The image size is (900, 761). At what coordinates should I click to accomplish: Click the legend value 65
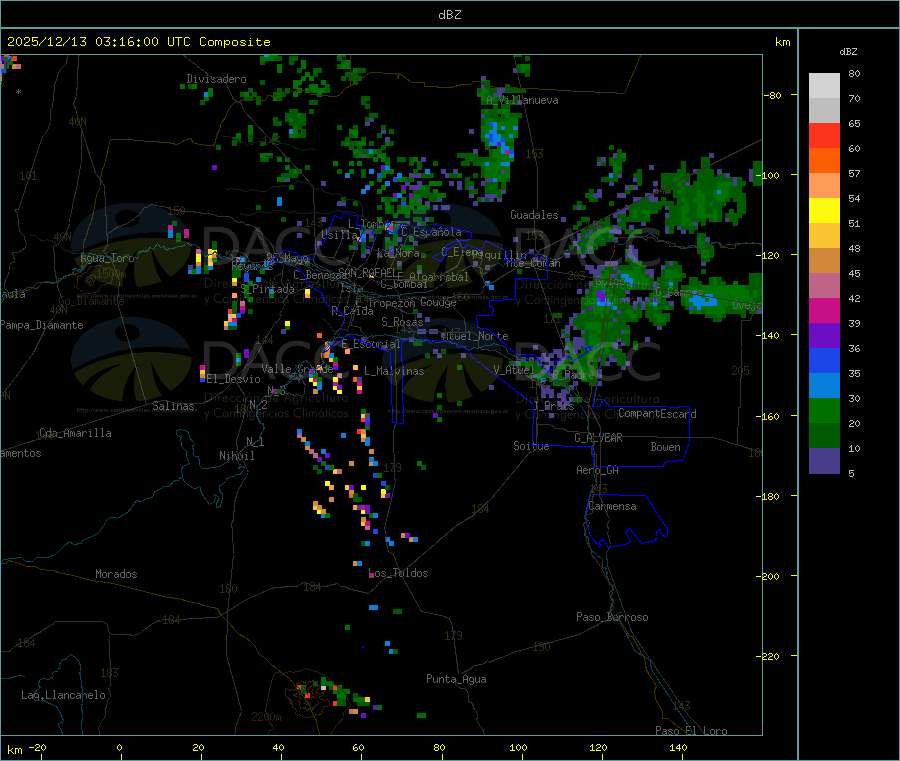pos(854,123)
